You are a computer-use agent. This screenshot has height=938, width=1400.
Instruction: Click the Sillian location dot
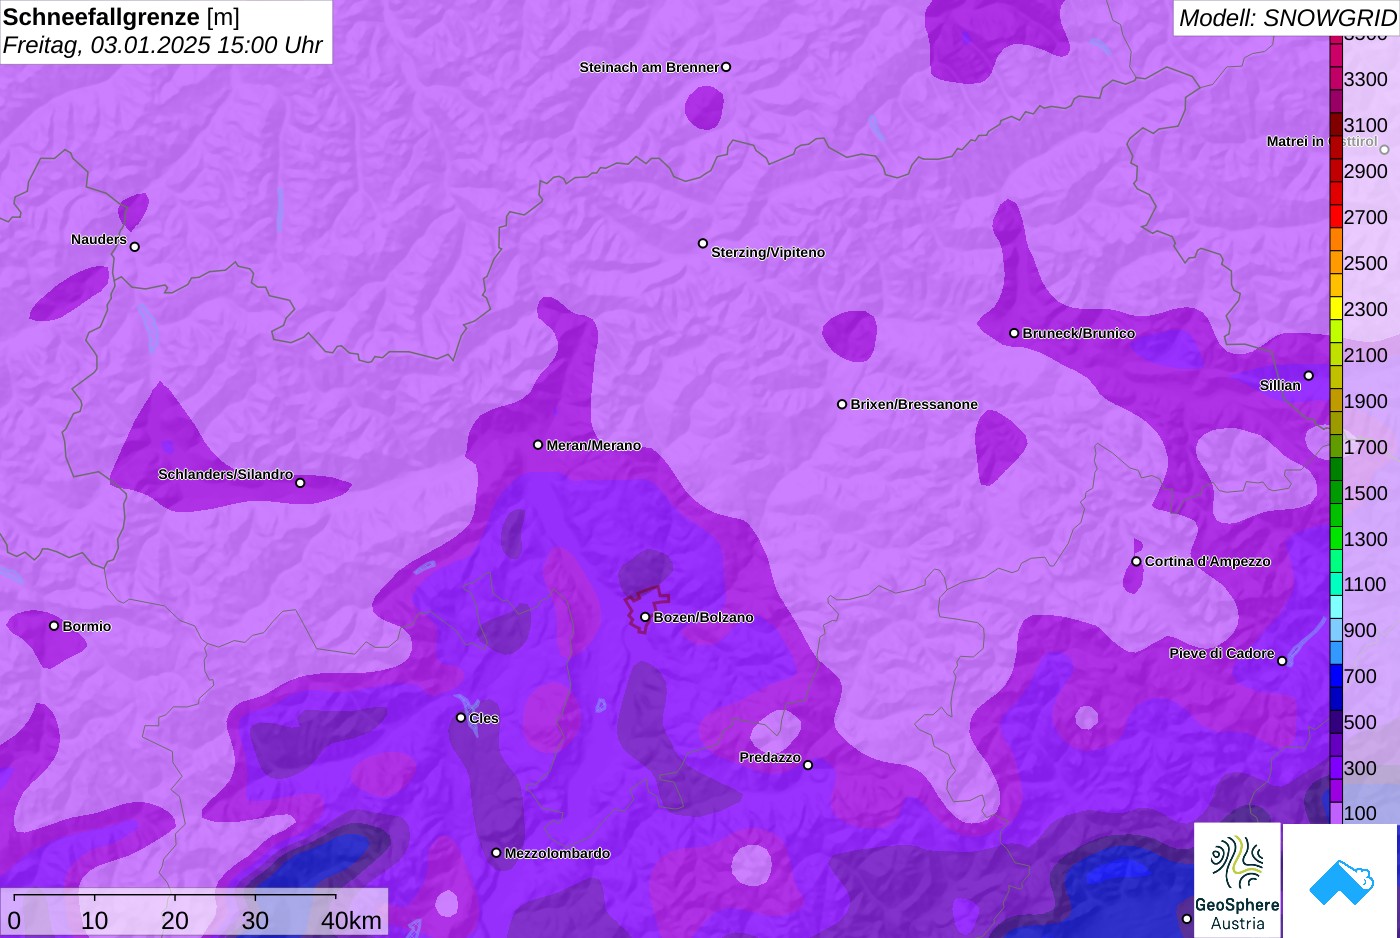click(x=1309, y=376)
